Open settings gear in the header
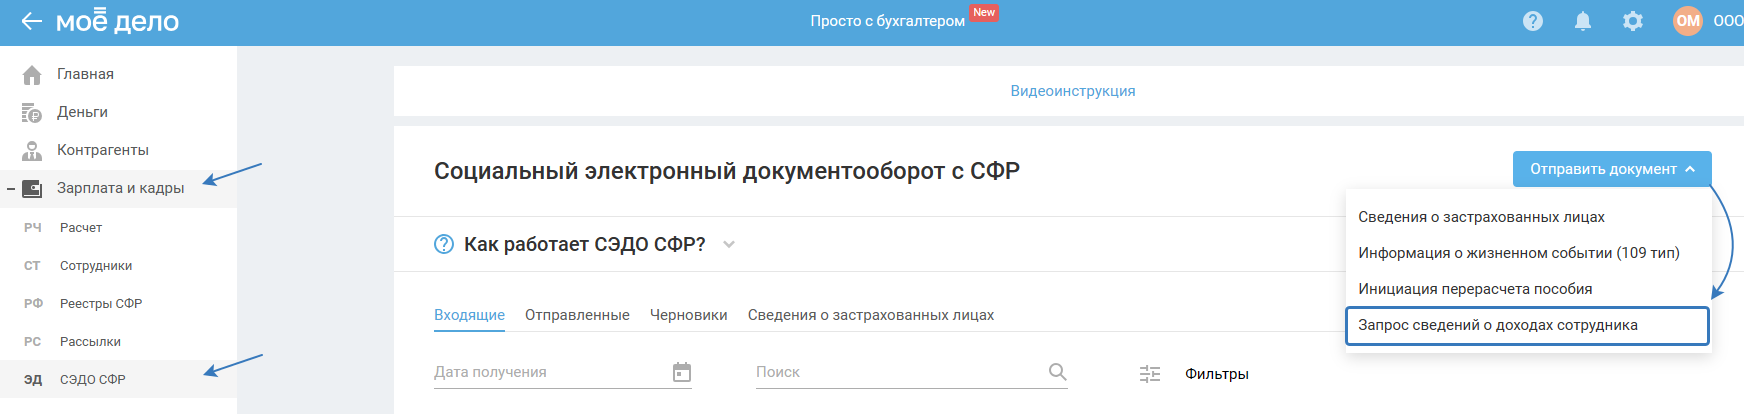 point(1632,21)
